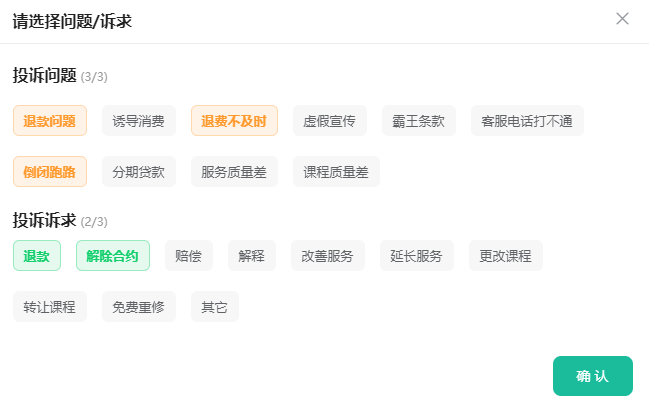Select 改善服务 as a demand
This screenshot has height=403, width=649.
tap(328, 255)
